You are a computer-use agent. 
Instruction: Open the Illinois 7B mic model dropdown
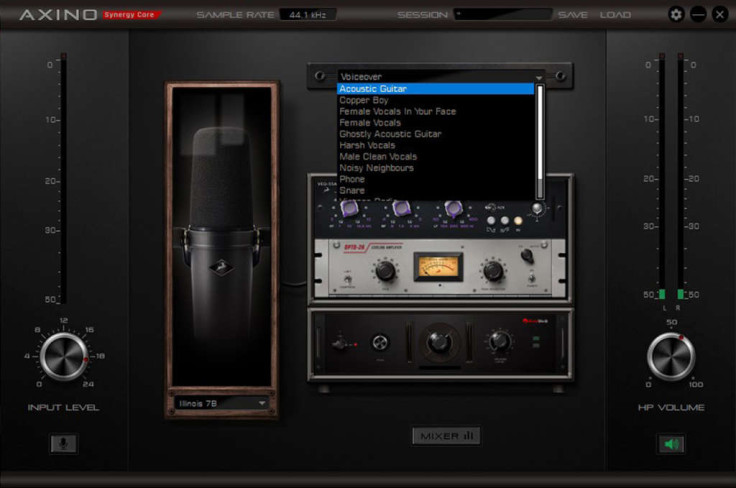[x=221, y=403]
